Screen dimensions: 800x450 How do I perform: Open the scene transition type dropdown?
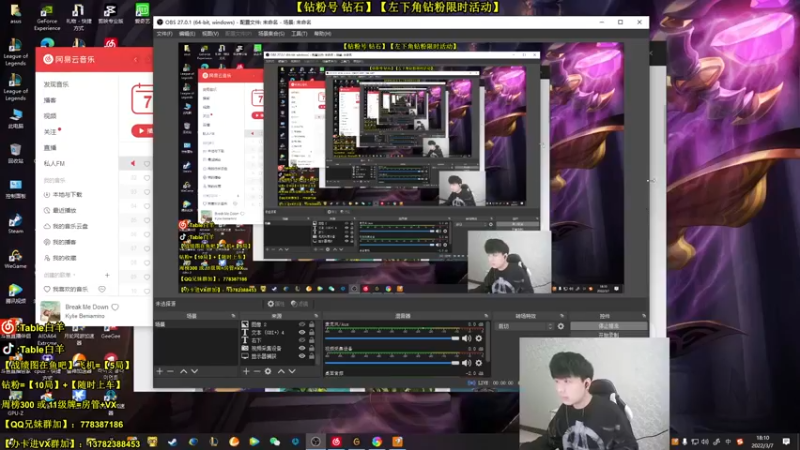coord(525,326)
